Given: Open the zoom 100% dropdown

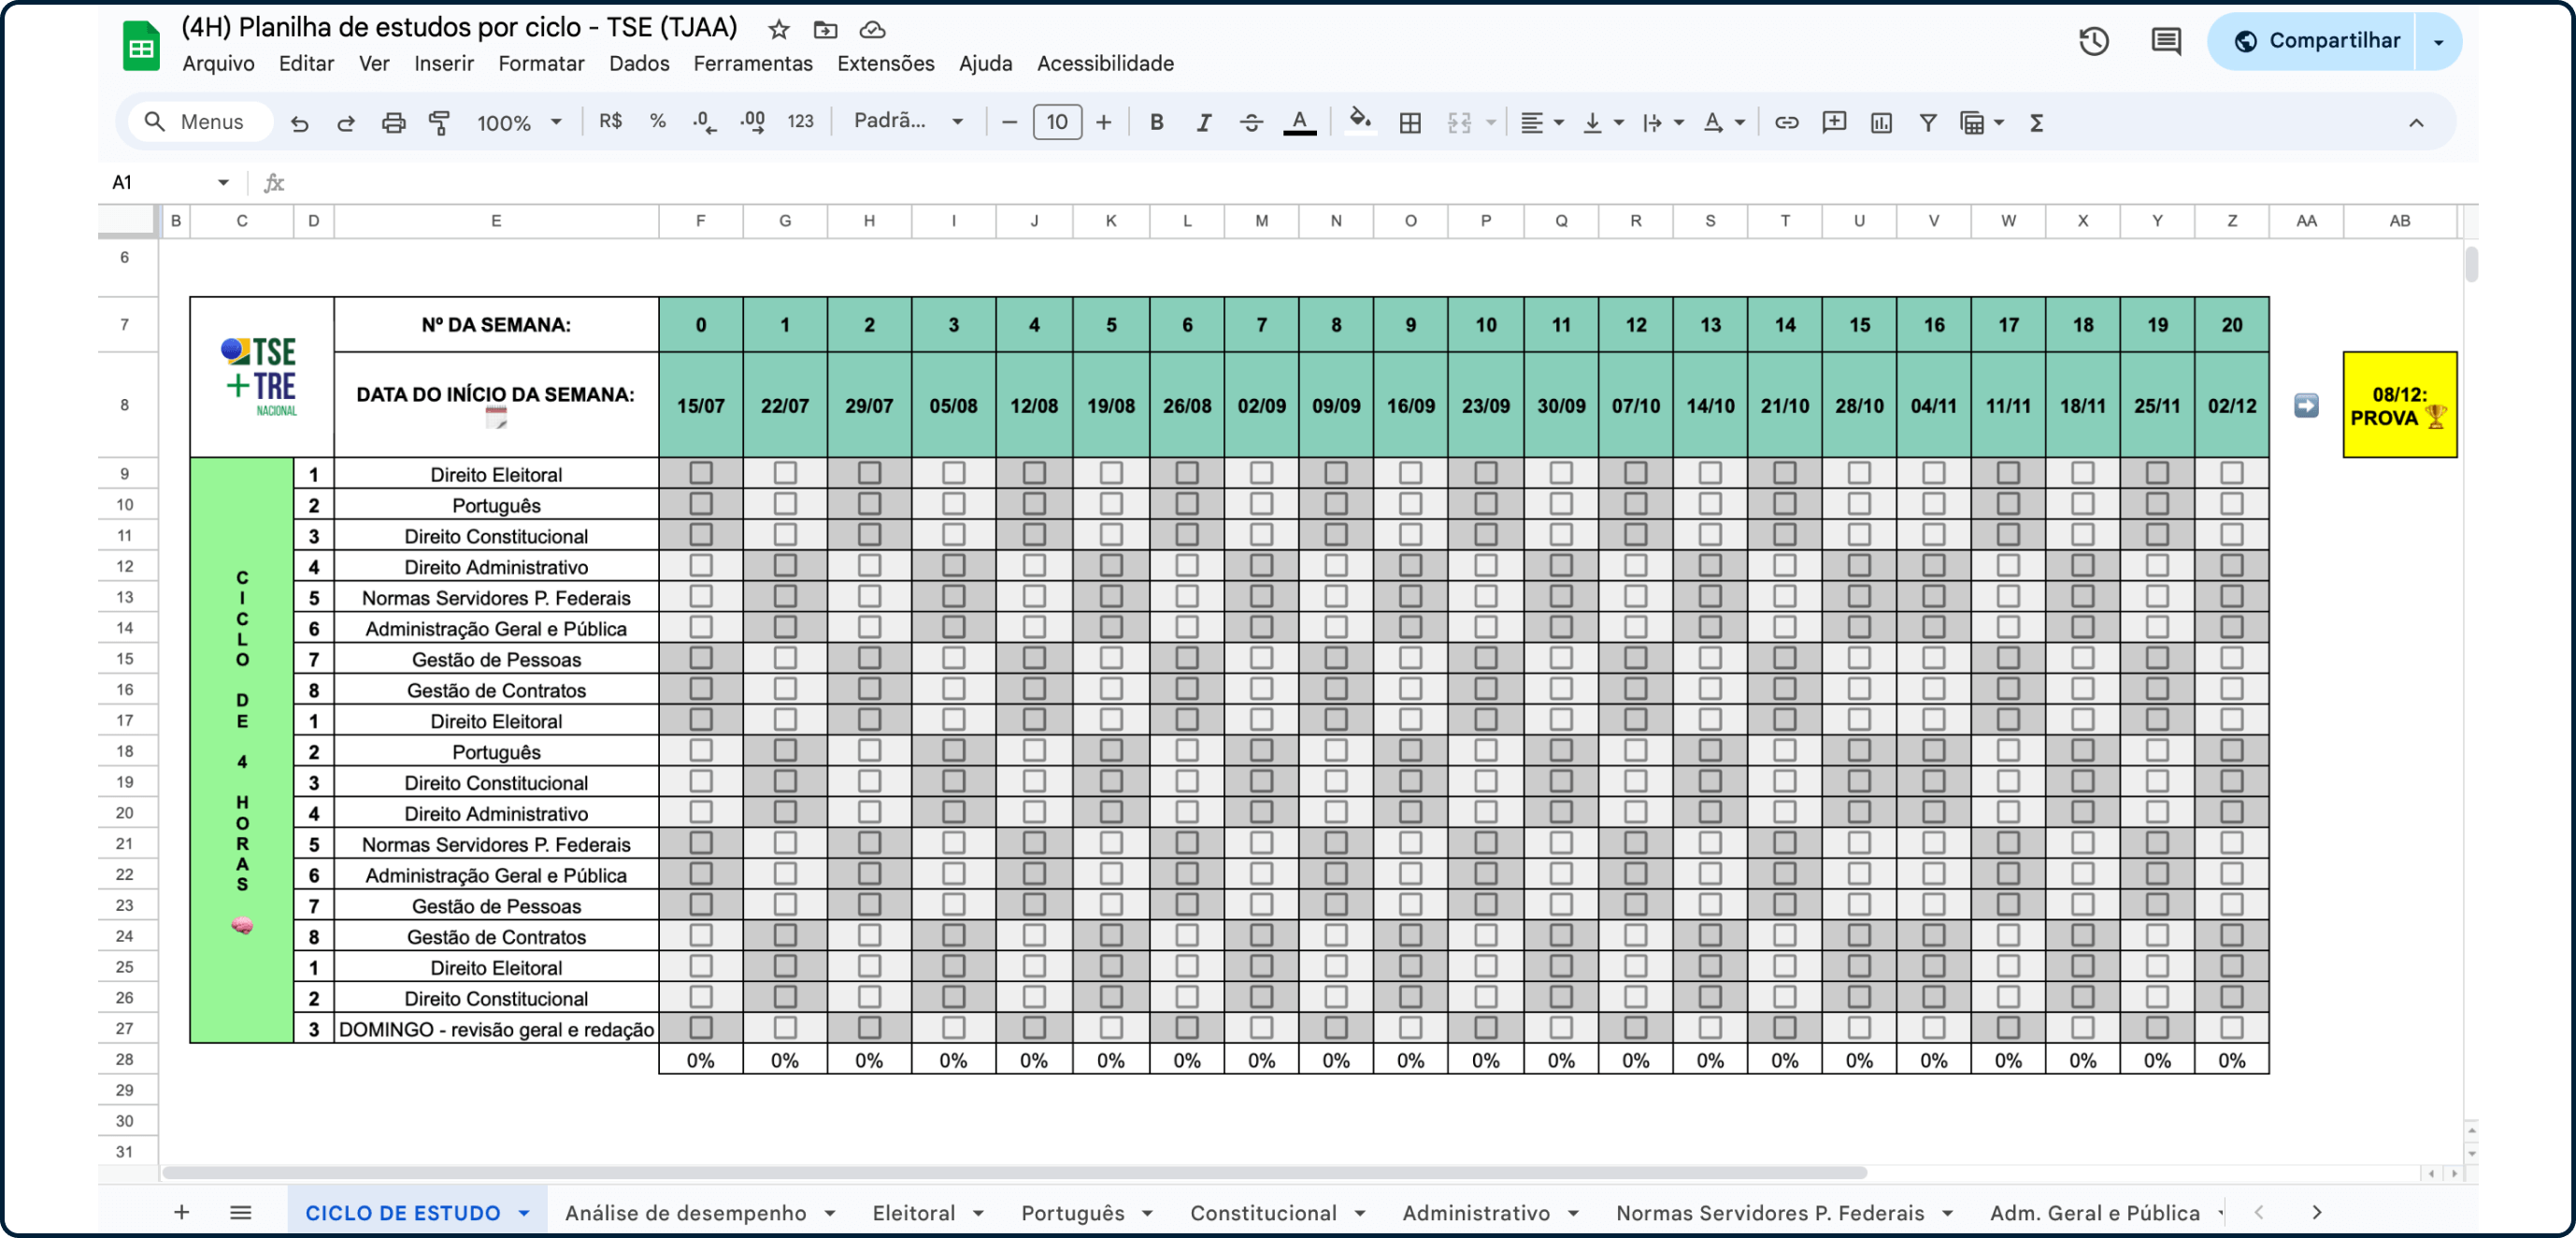Looking at the screenshot, I should (519, 122).
